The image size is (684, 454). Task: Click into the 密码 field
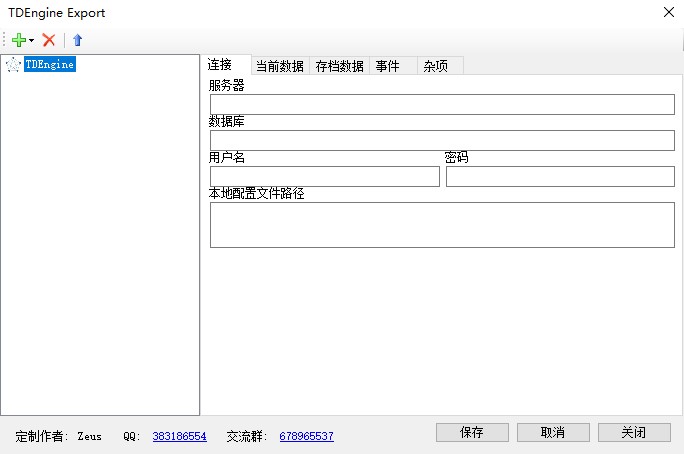[x=561, y=177]
